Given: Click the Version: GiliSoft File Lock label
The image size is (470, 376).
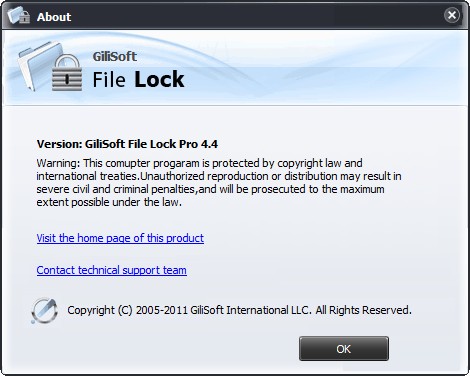Looking at the screenshot, I should coord(106,144).
